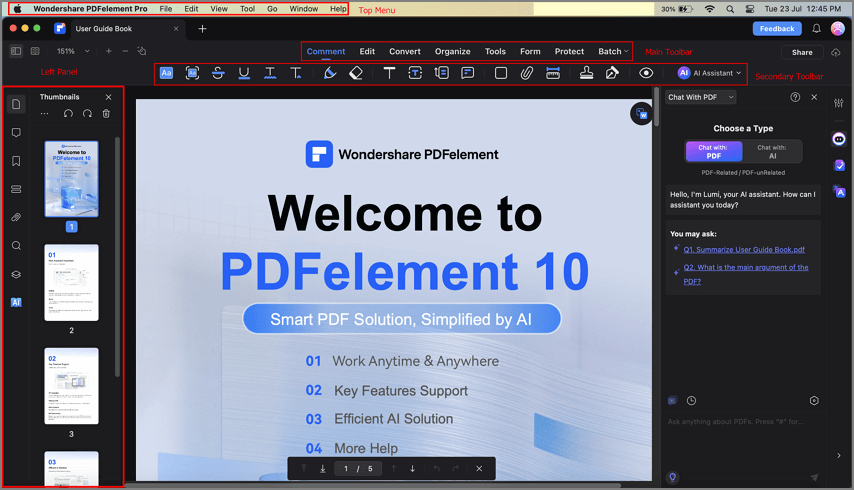
Task: Click Q2 main argument of PDF link
Action: tap(746, 274)
